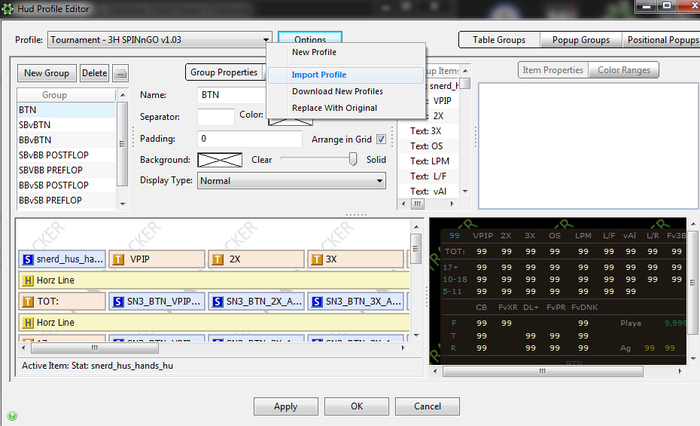Click HUD preview vertical scroll down arrow

pos(693,358)
